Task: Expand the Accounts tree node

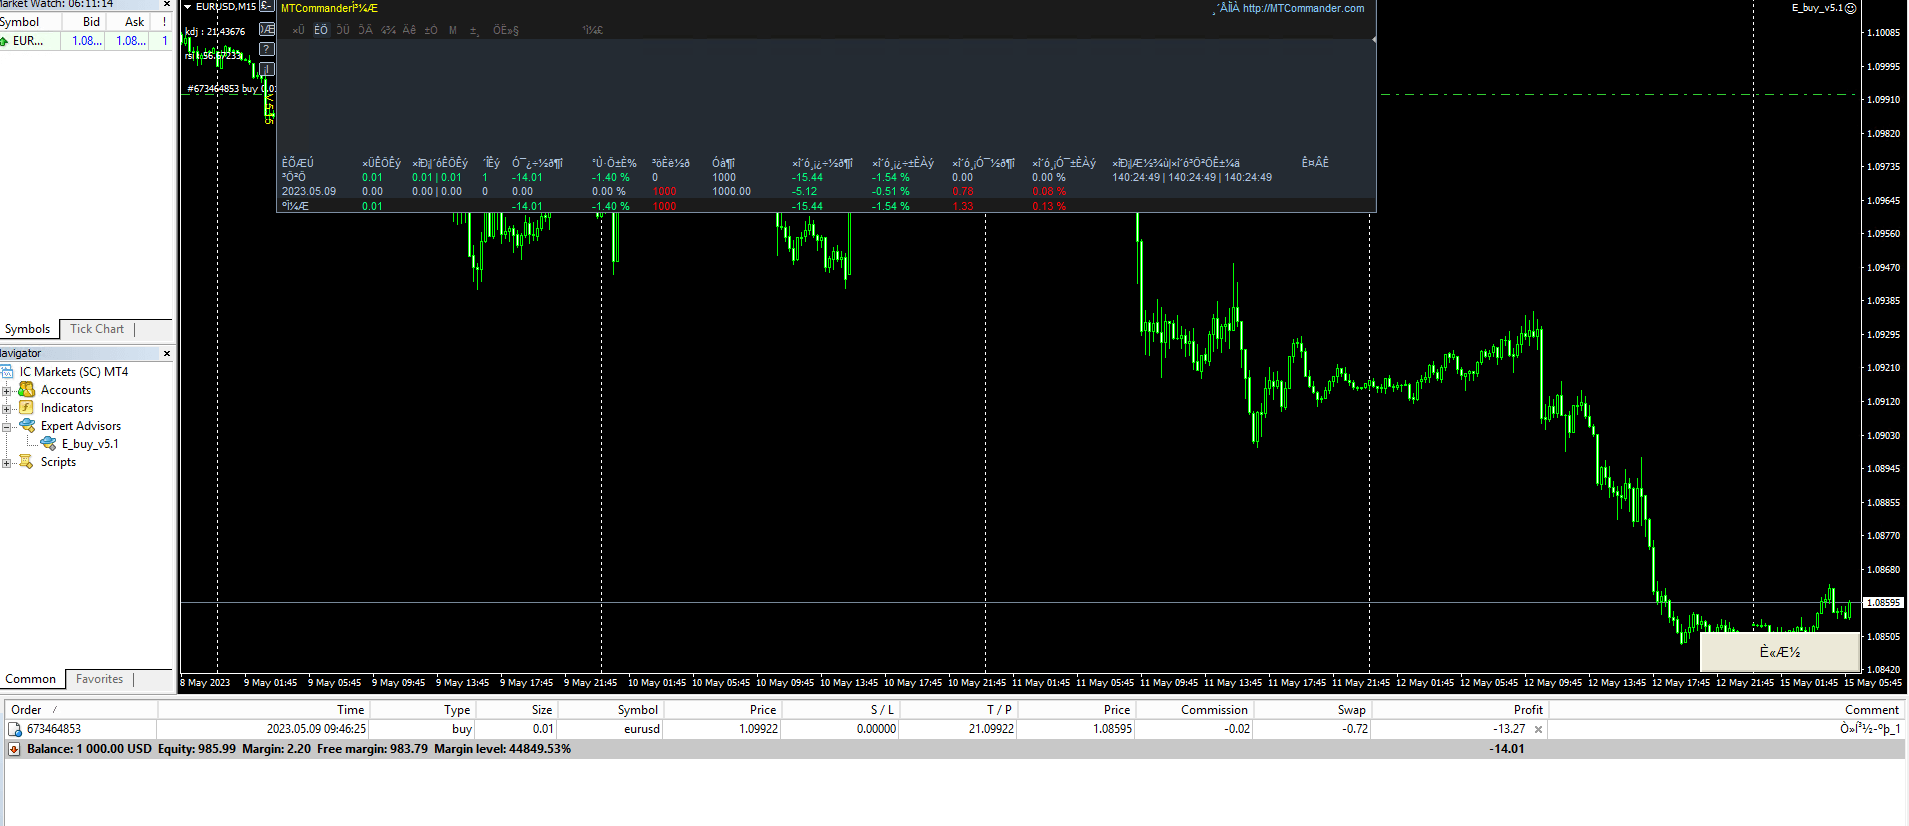Action: point(7,390)
